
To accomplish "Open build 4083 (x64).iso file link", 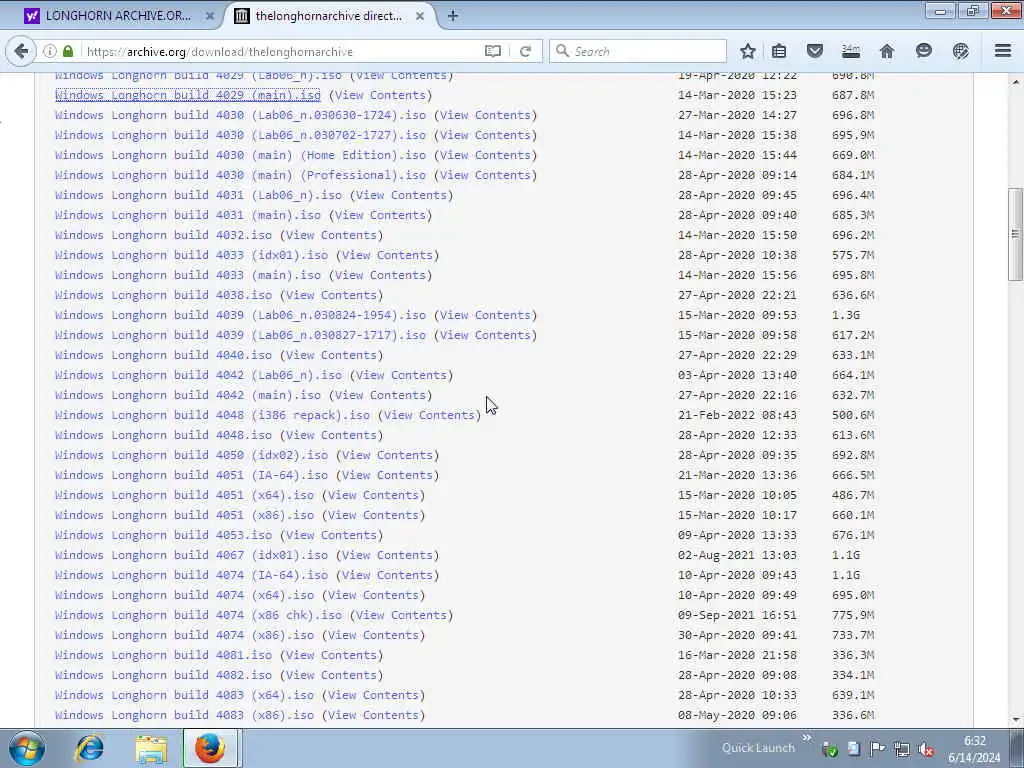I will tap(184, 695).
